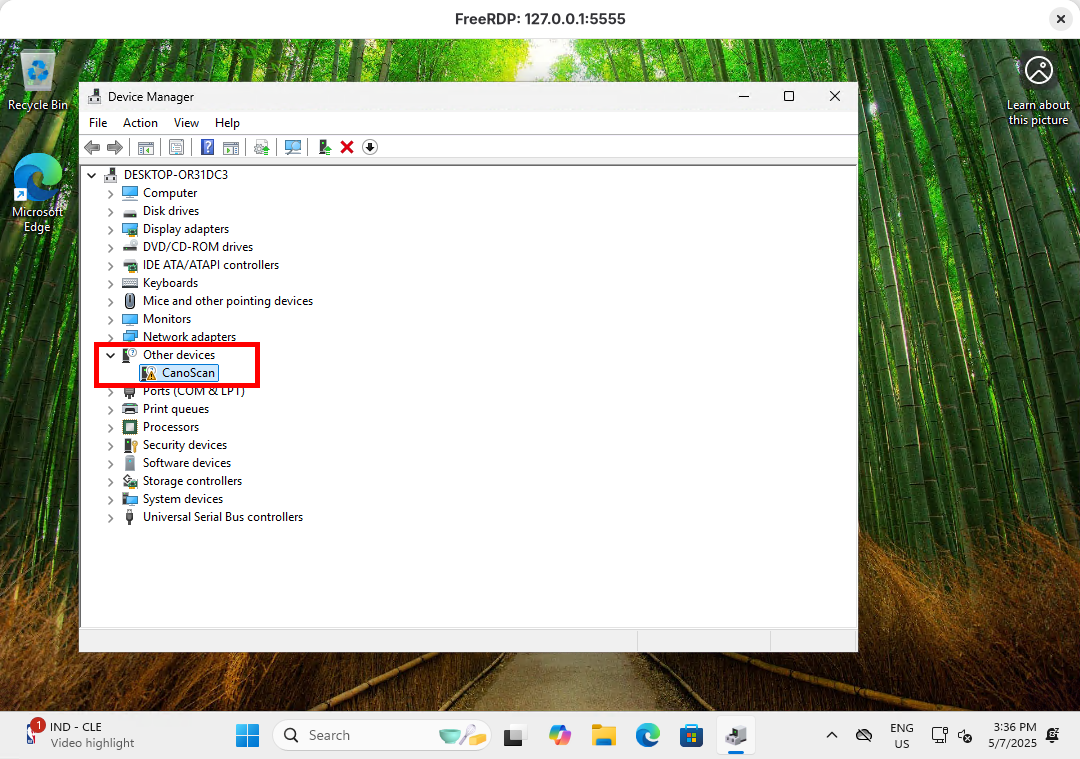
Task: Click the Show/Hide console tree icon
Action: tap(146, 147)
